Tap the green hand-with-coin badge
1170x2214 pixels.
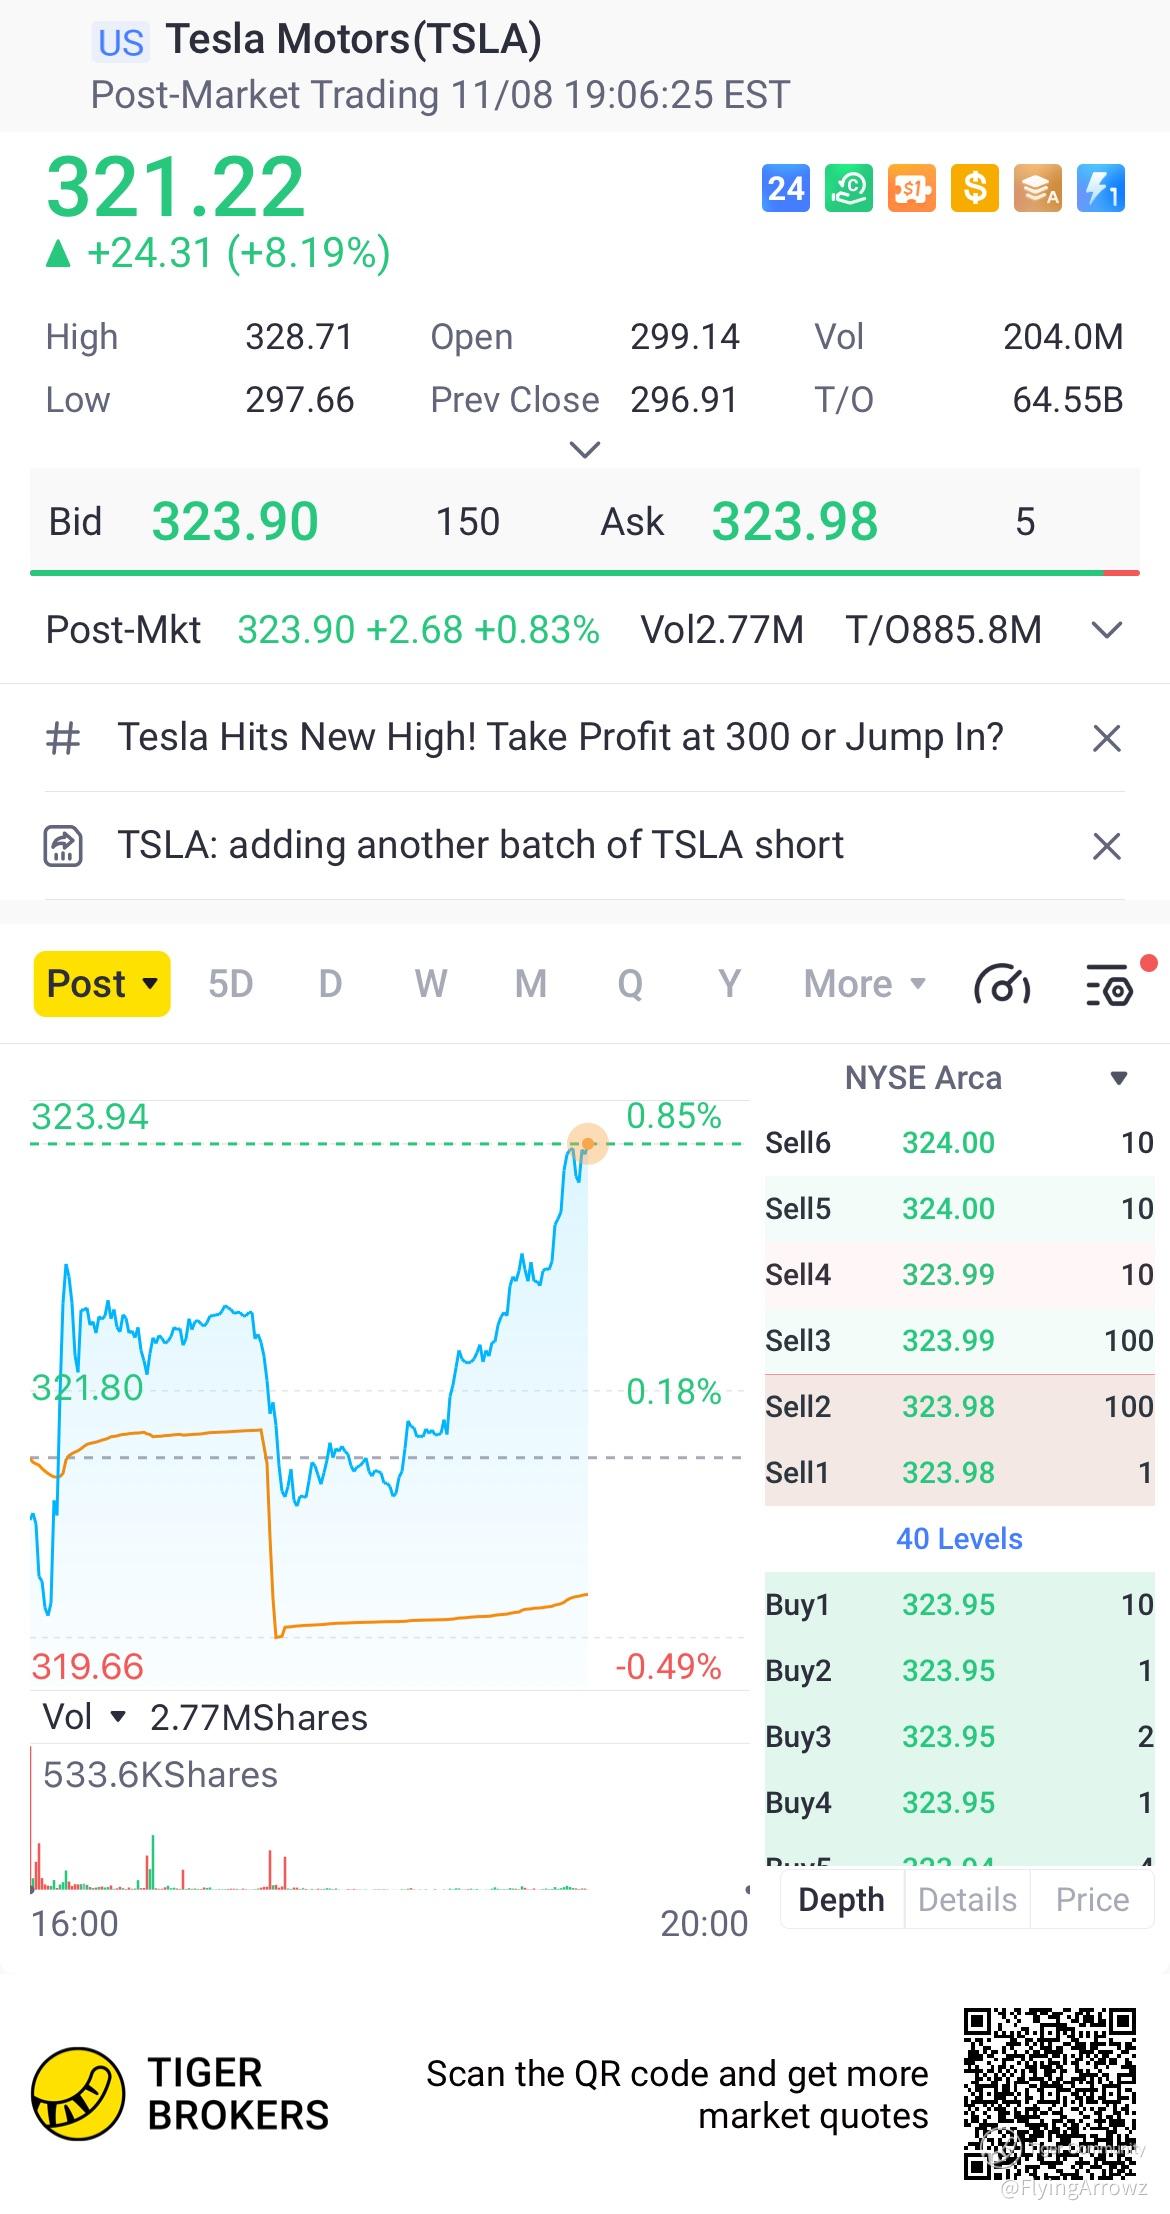pyautogui.click(x=848, y=189)
